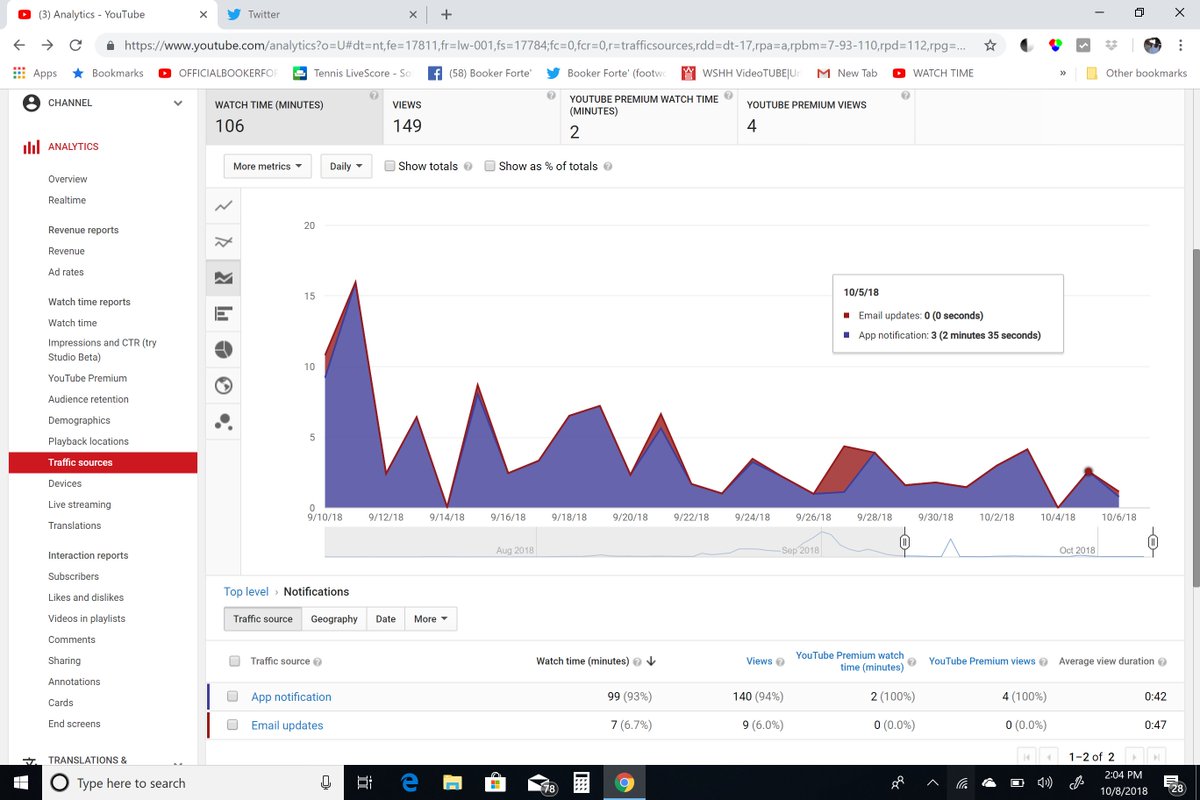1200x800 pixels.
Task: Open Microsoft Store from taskbar
Action: point(495,782)
